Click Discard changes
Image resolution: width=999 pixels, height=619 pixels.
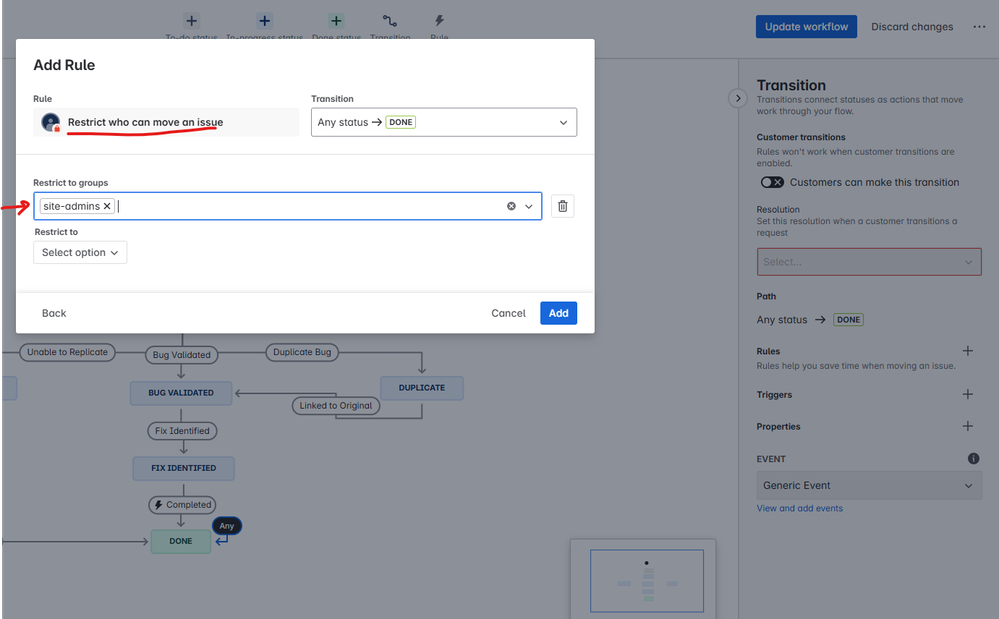912,27
